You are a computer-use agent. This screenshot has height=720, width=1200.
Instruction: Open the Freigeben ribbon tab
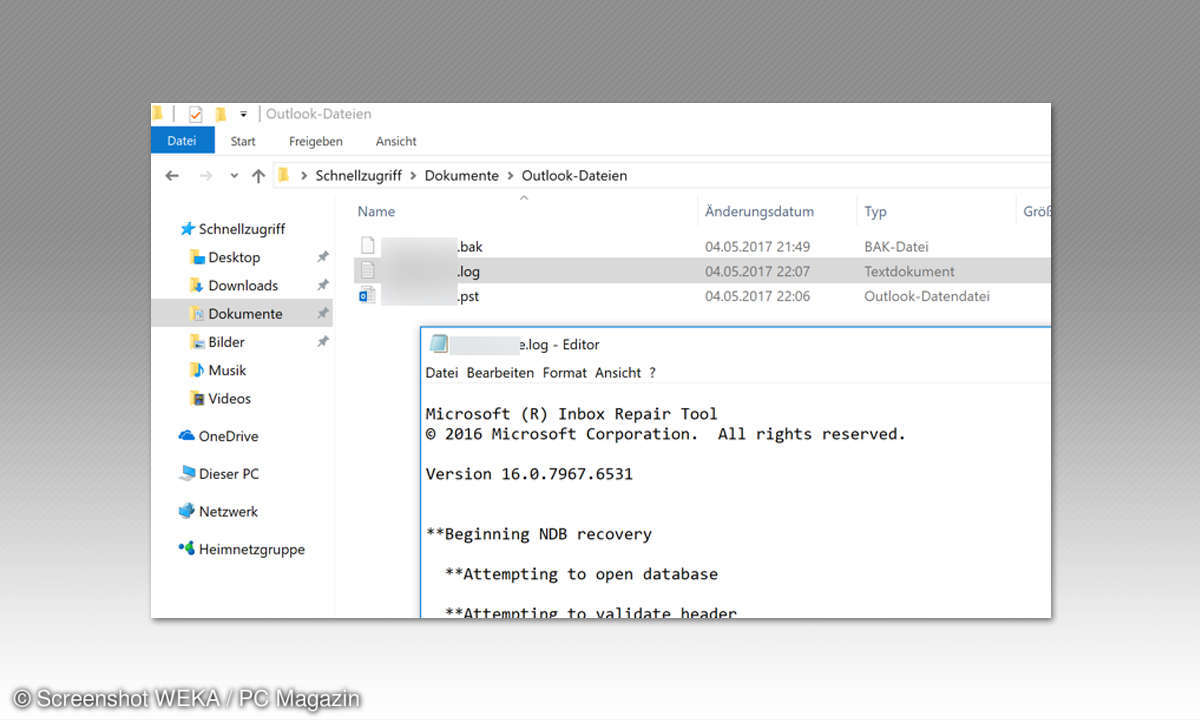(316, 141)
